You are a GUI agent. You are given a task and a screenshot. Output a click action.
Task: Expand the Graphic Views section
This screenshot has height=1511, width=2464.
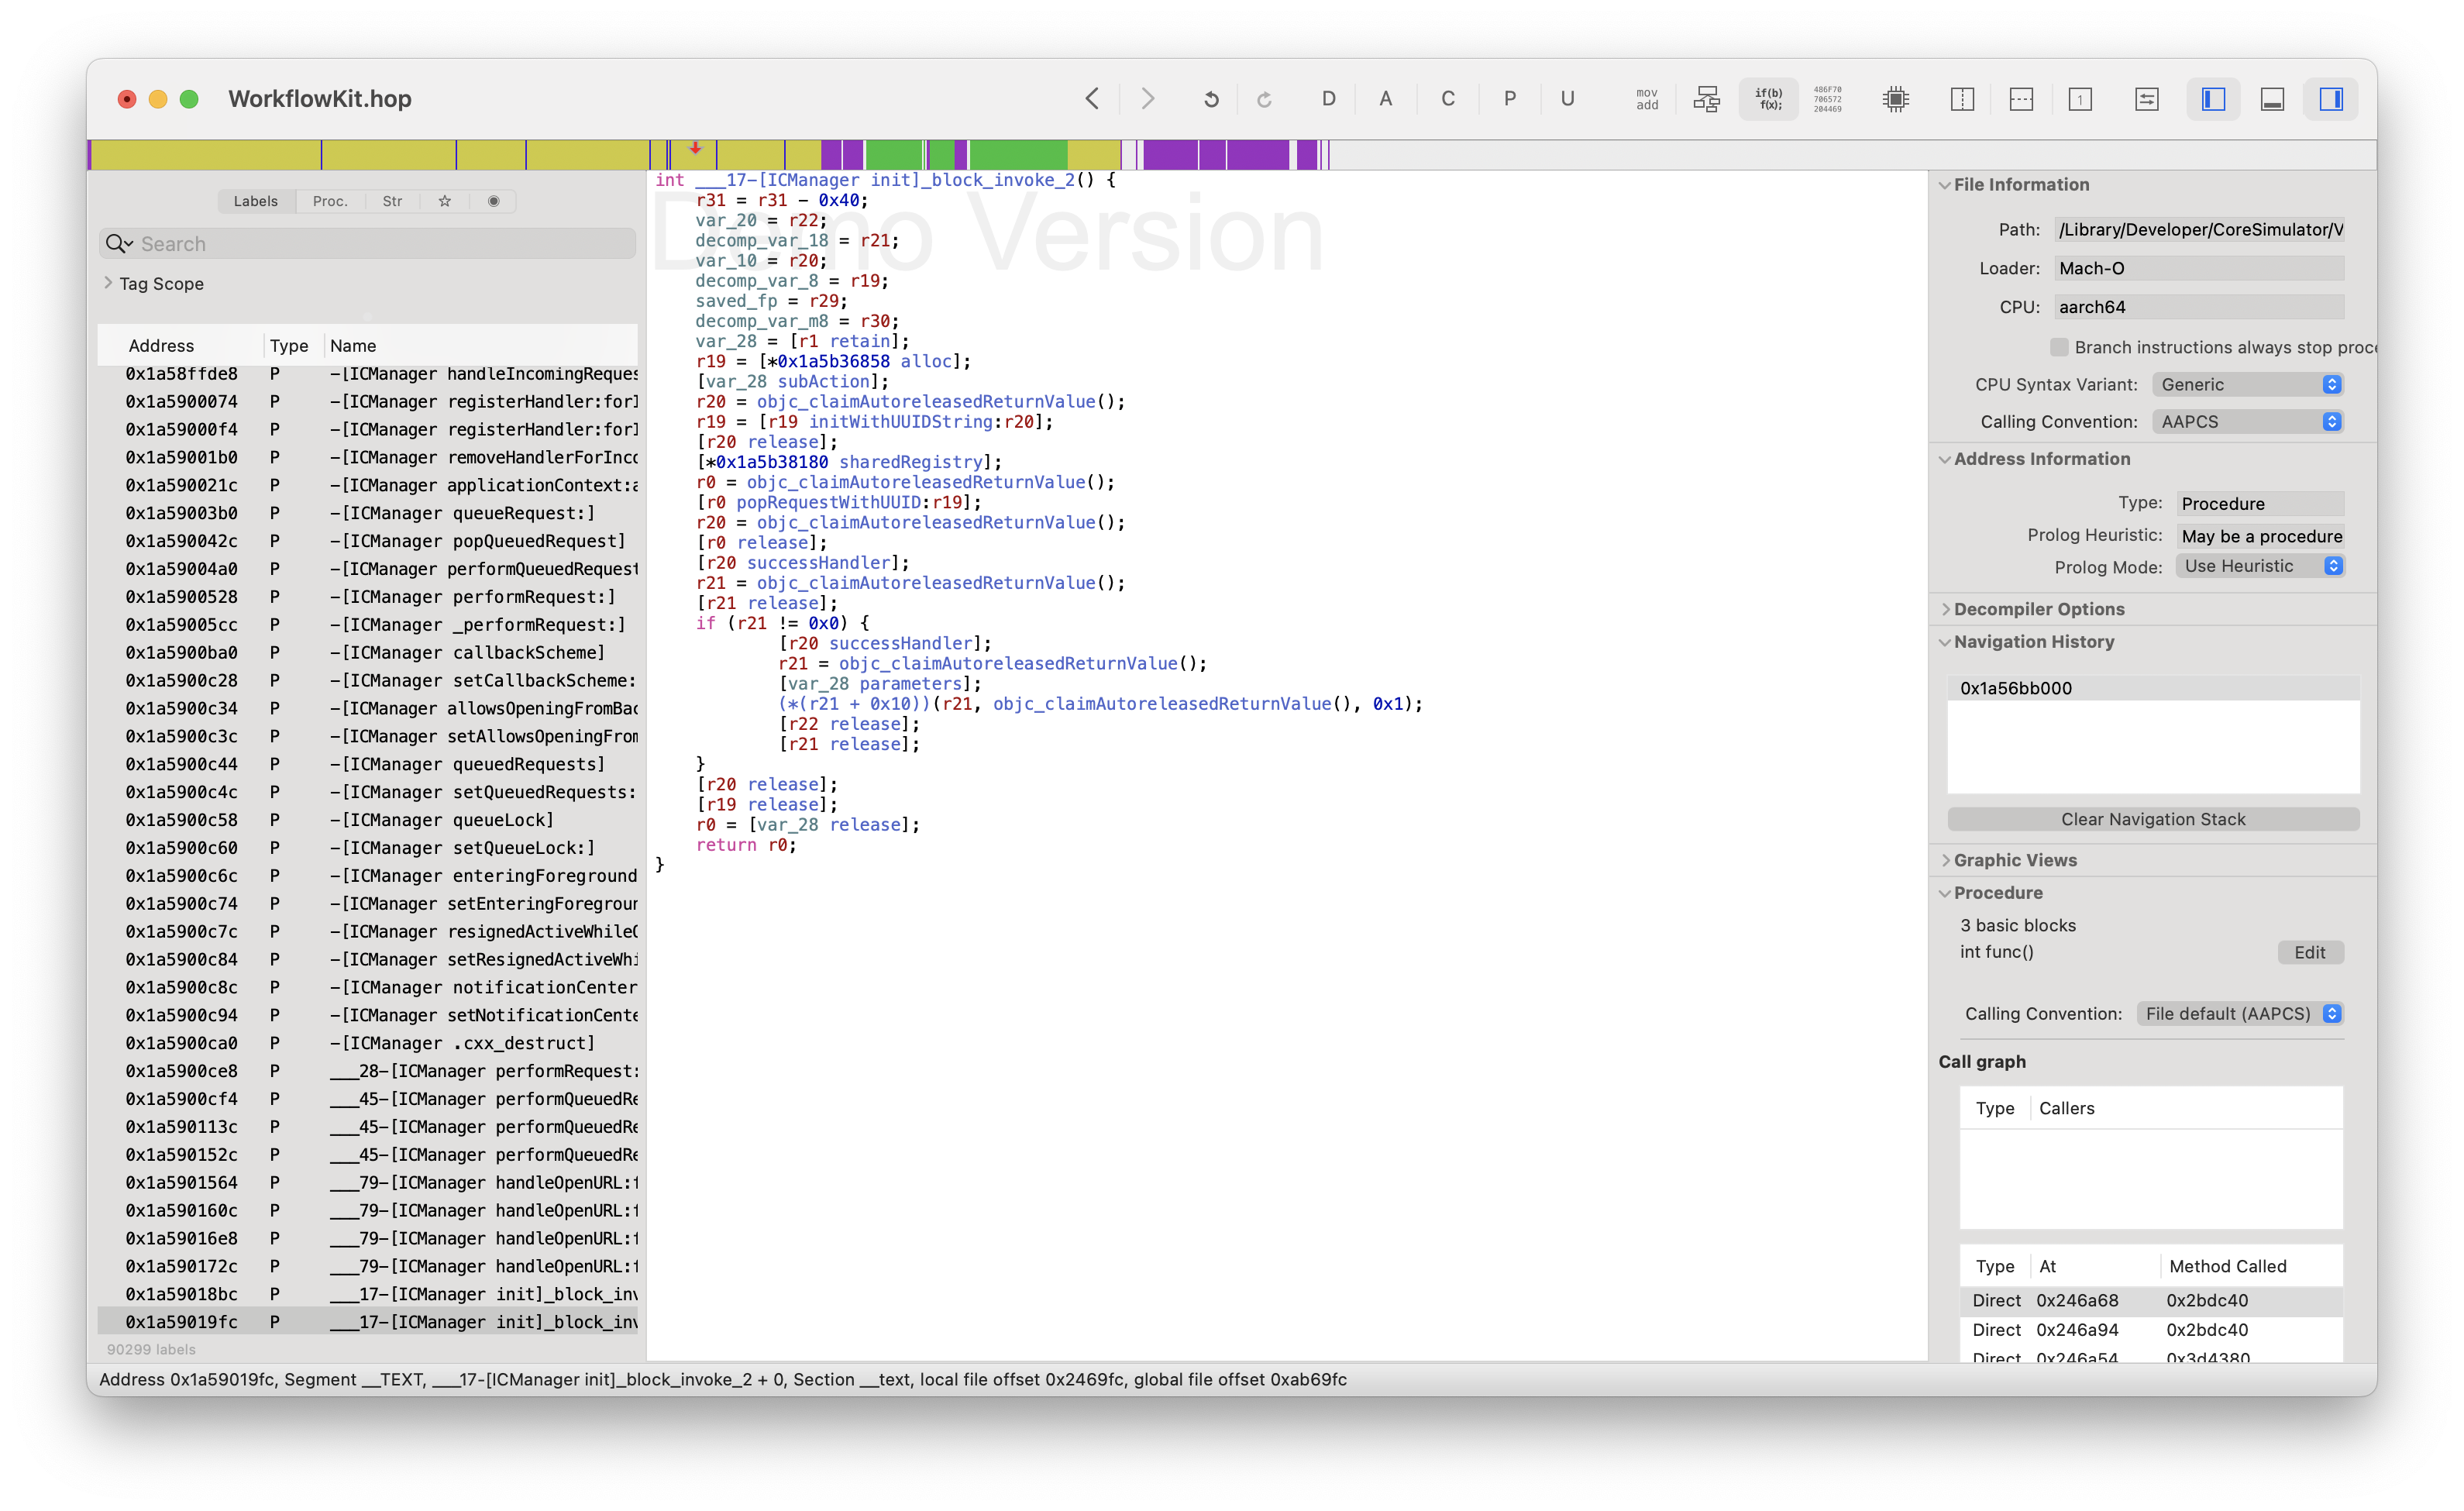[1945, 860]
